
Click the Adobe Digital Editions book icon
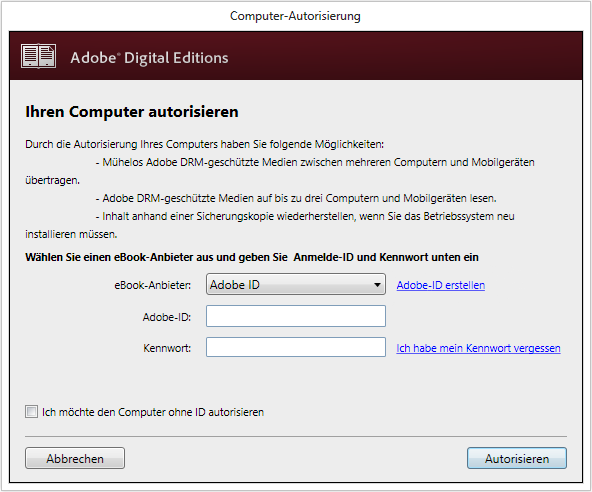39,56
